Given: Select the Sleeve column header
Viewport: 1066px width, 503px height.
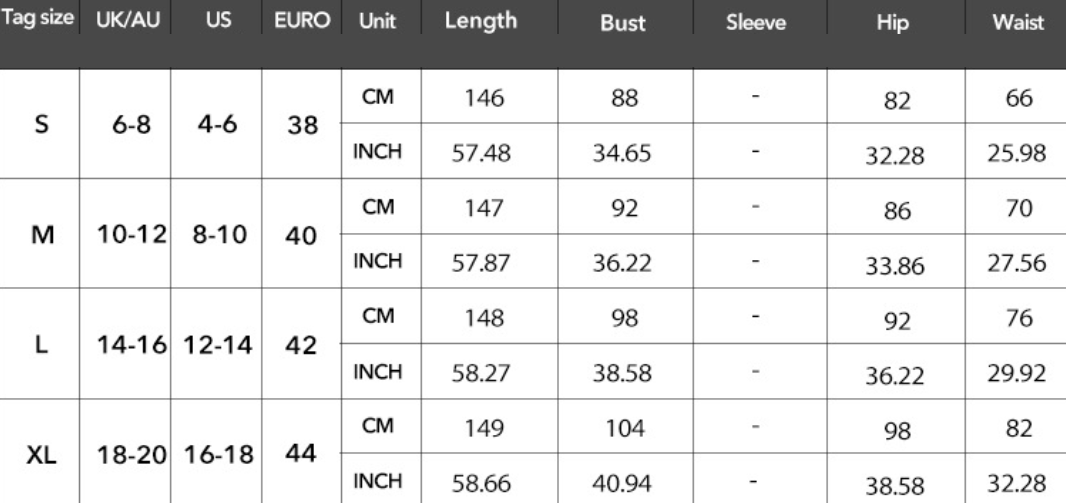Looking at the screenshot, I should pos(756,22).
